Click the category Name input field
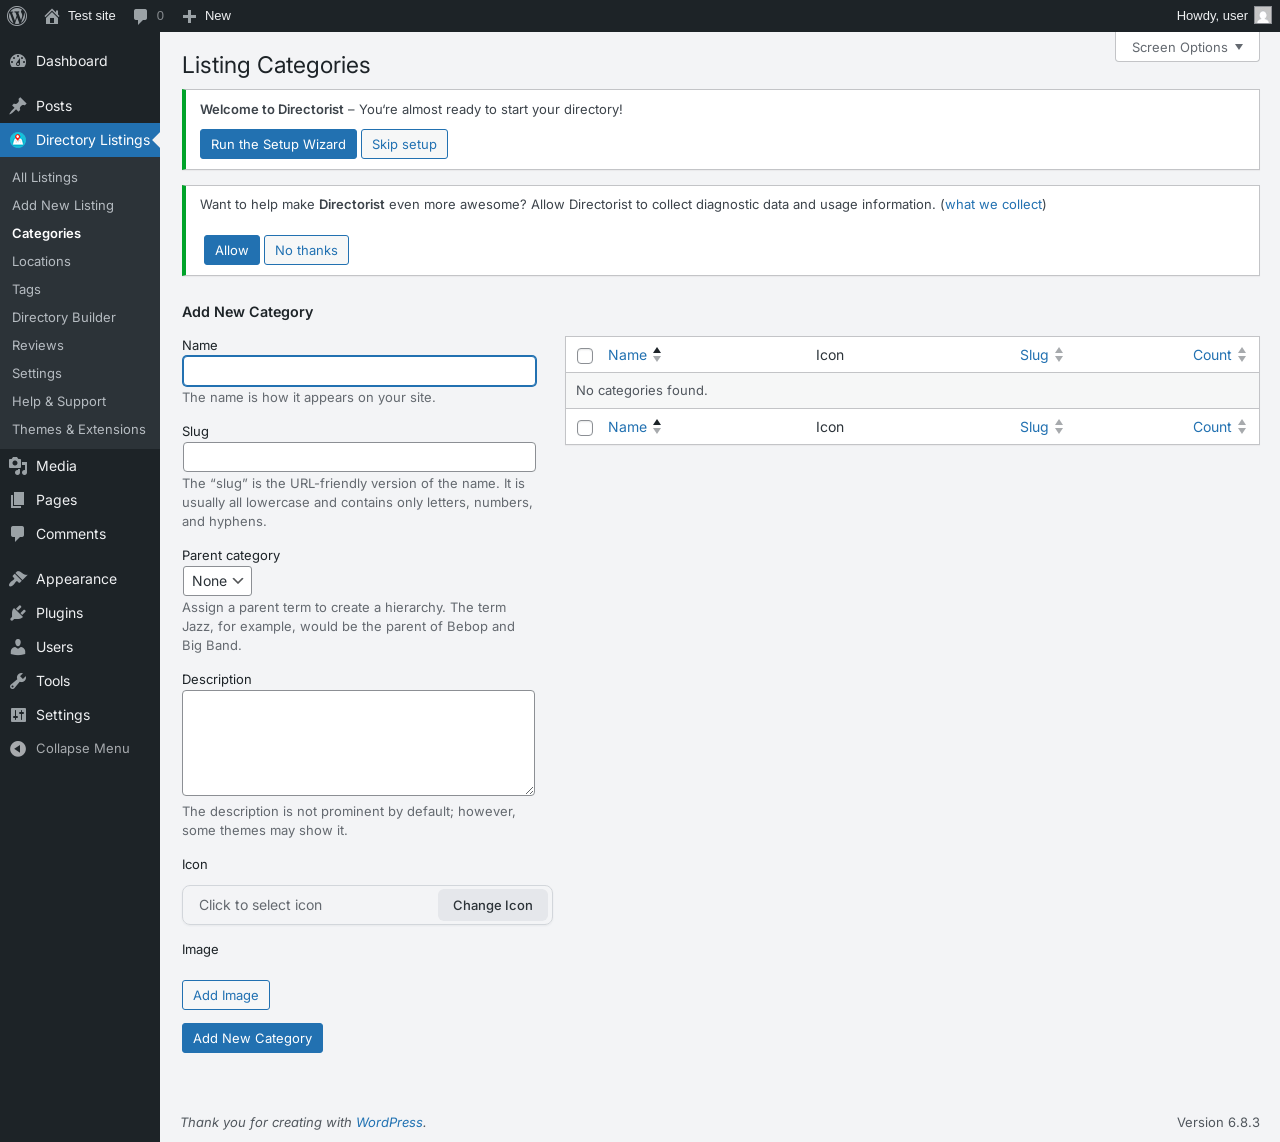This screenshot has width=1280, height=1142. [x=359, y=371]
